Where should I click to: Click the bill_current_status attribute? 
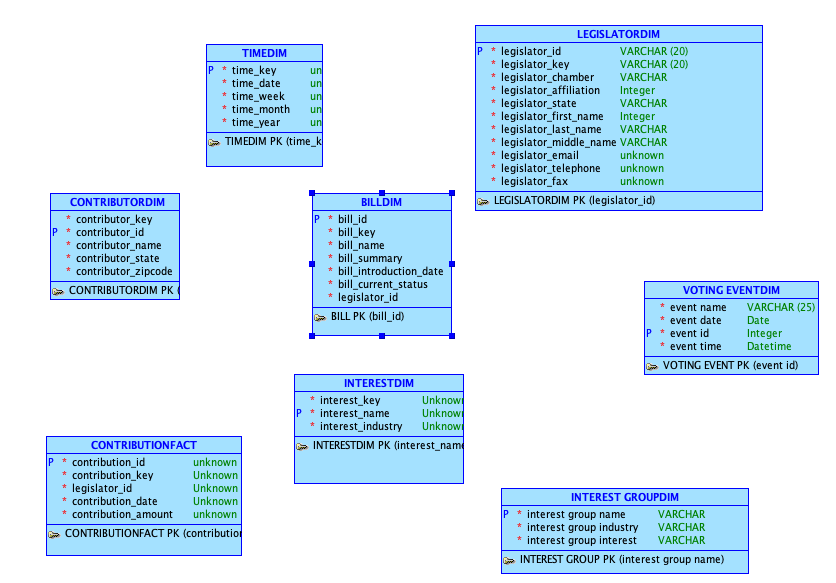tap(383, 284)
